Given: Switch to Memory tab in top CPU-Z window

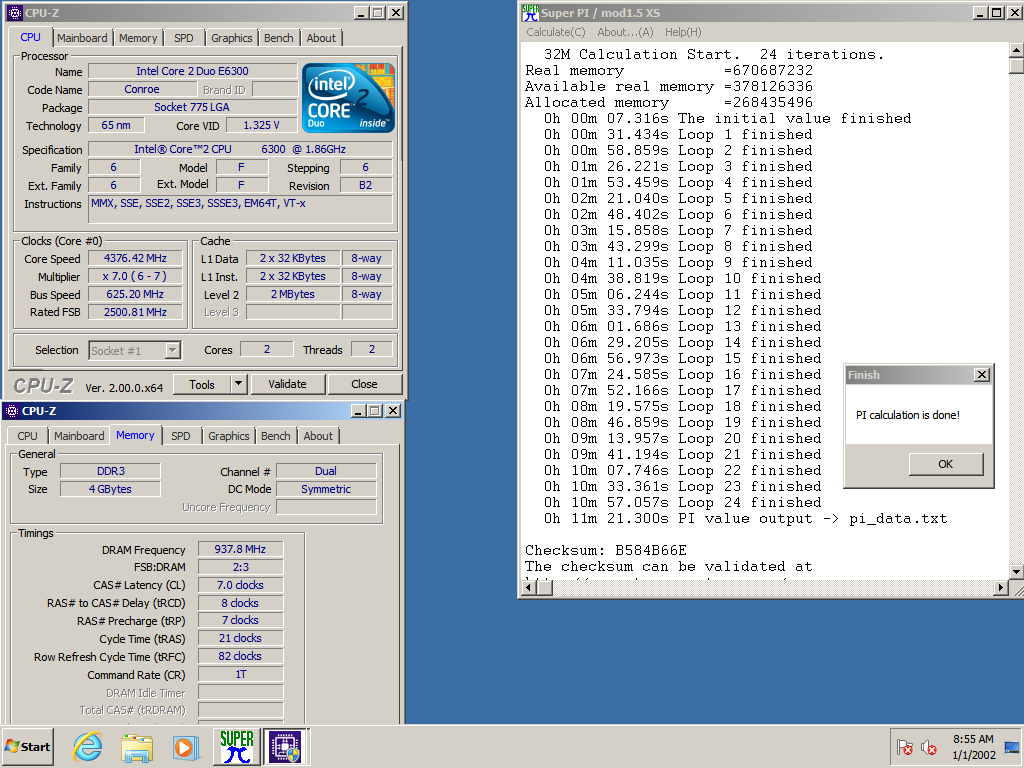Looking at the screenshot, I should click(x=138, y=38).
